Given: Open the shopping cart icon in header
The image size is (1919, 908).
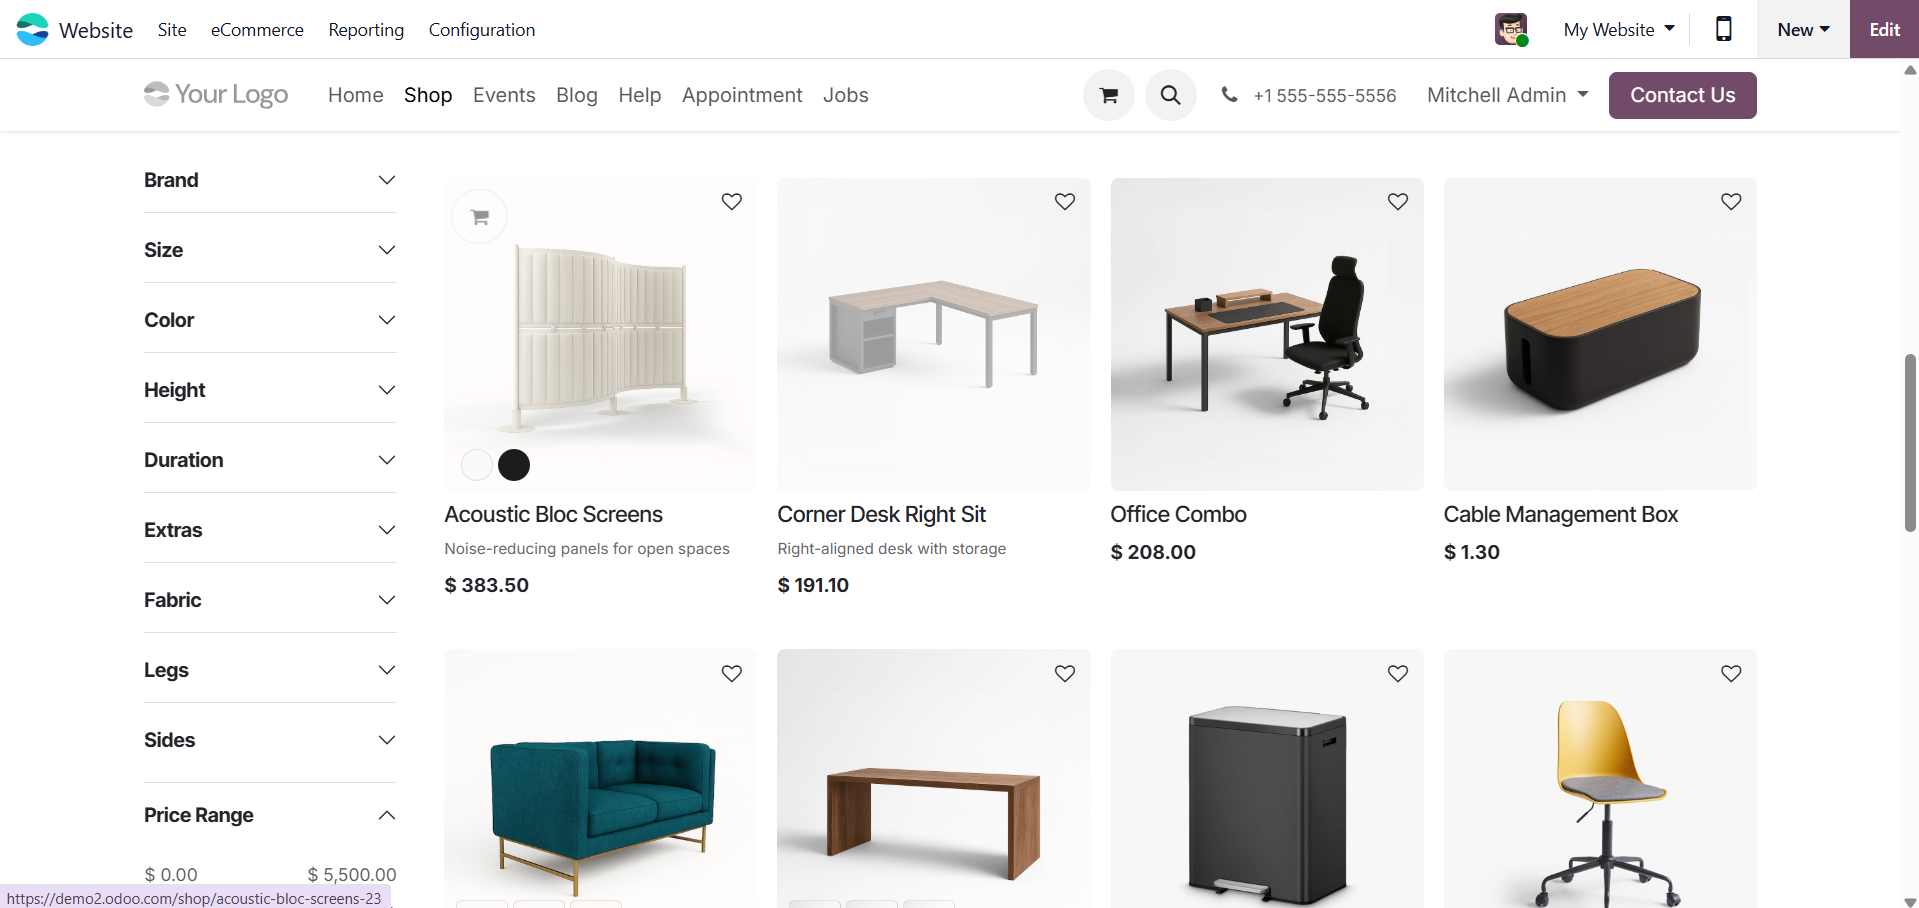Looking at the screenshot, I should [1109, 95].
